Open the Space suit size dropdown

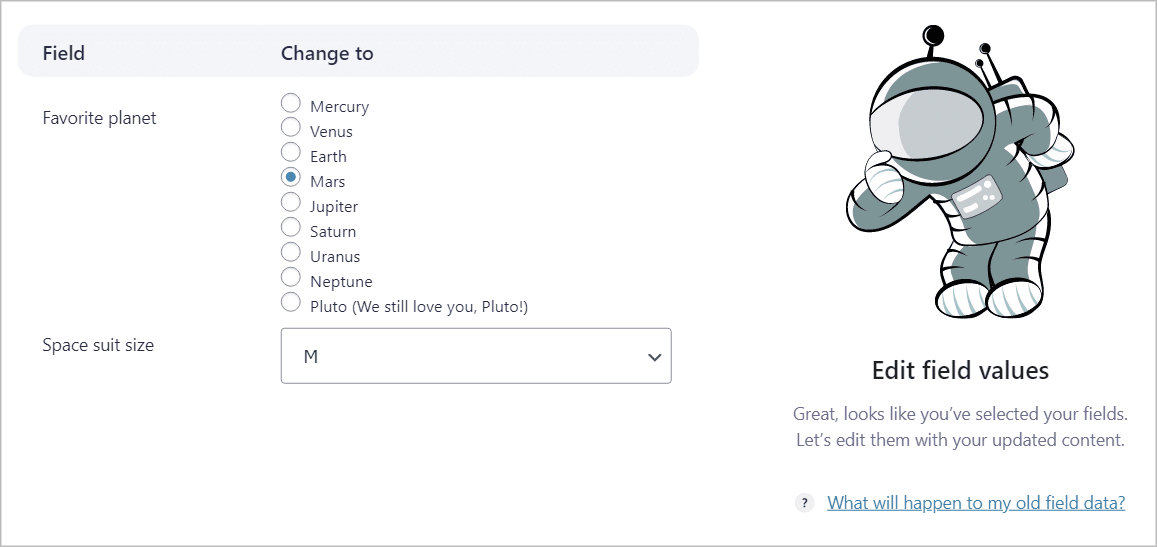coord(476,356)
